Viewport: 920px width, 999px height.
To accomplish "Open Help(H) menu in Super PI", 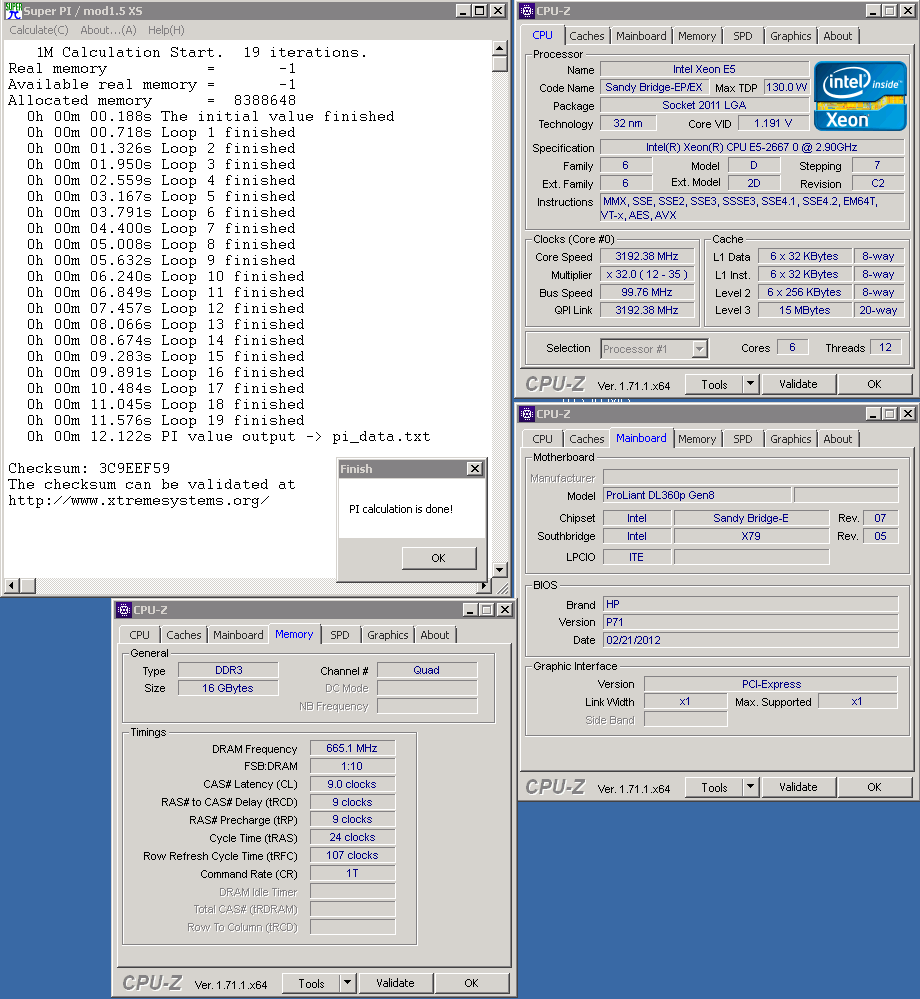I will coord(166,30).
